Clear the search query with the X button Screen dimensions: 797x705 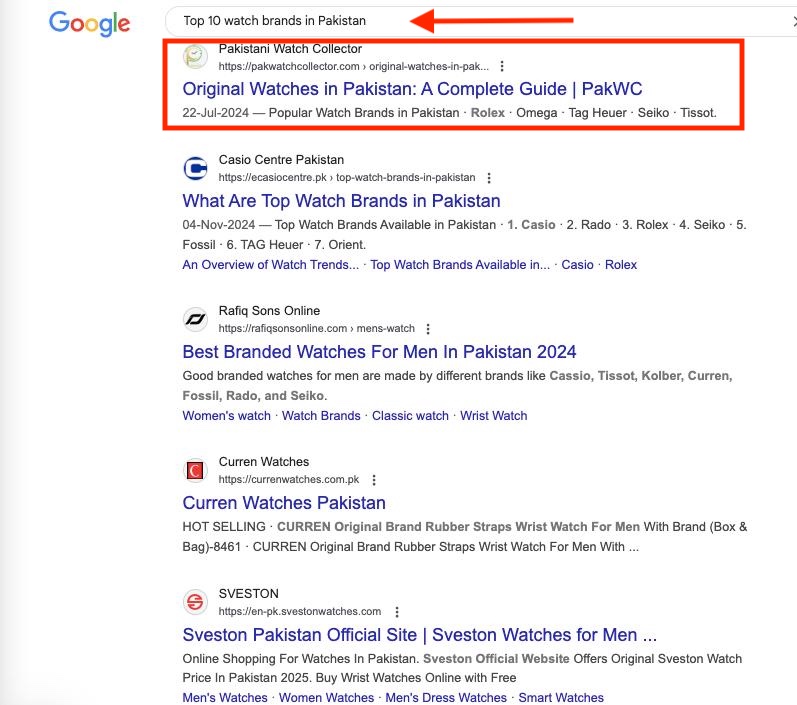coord(794,21)
